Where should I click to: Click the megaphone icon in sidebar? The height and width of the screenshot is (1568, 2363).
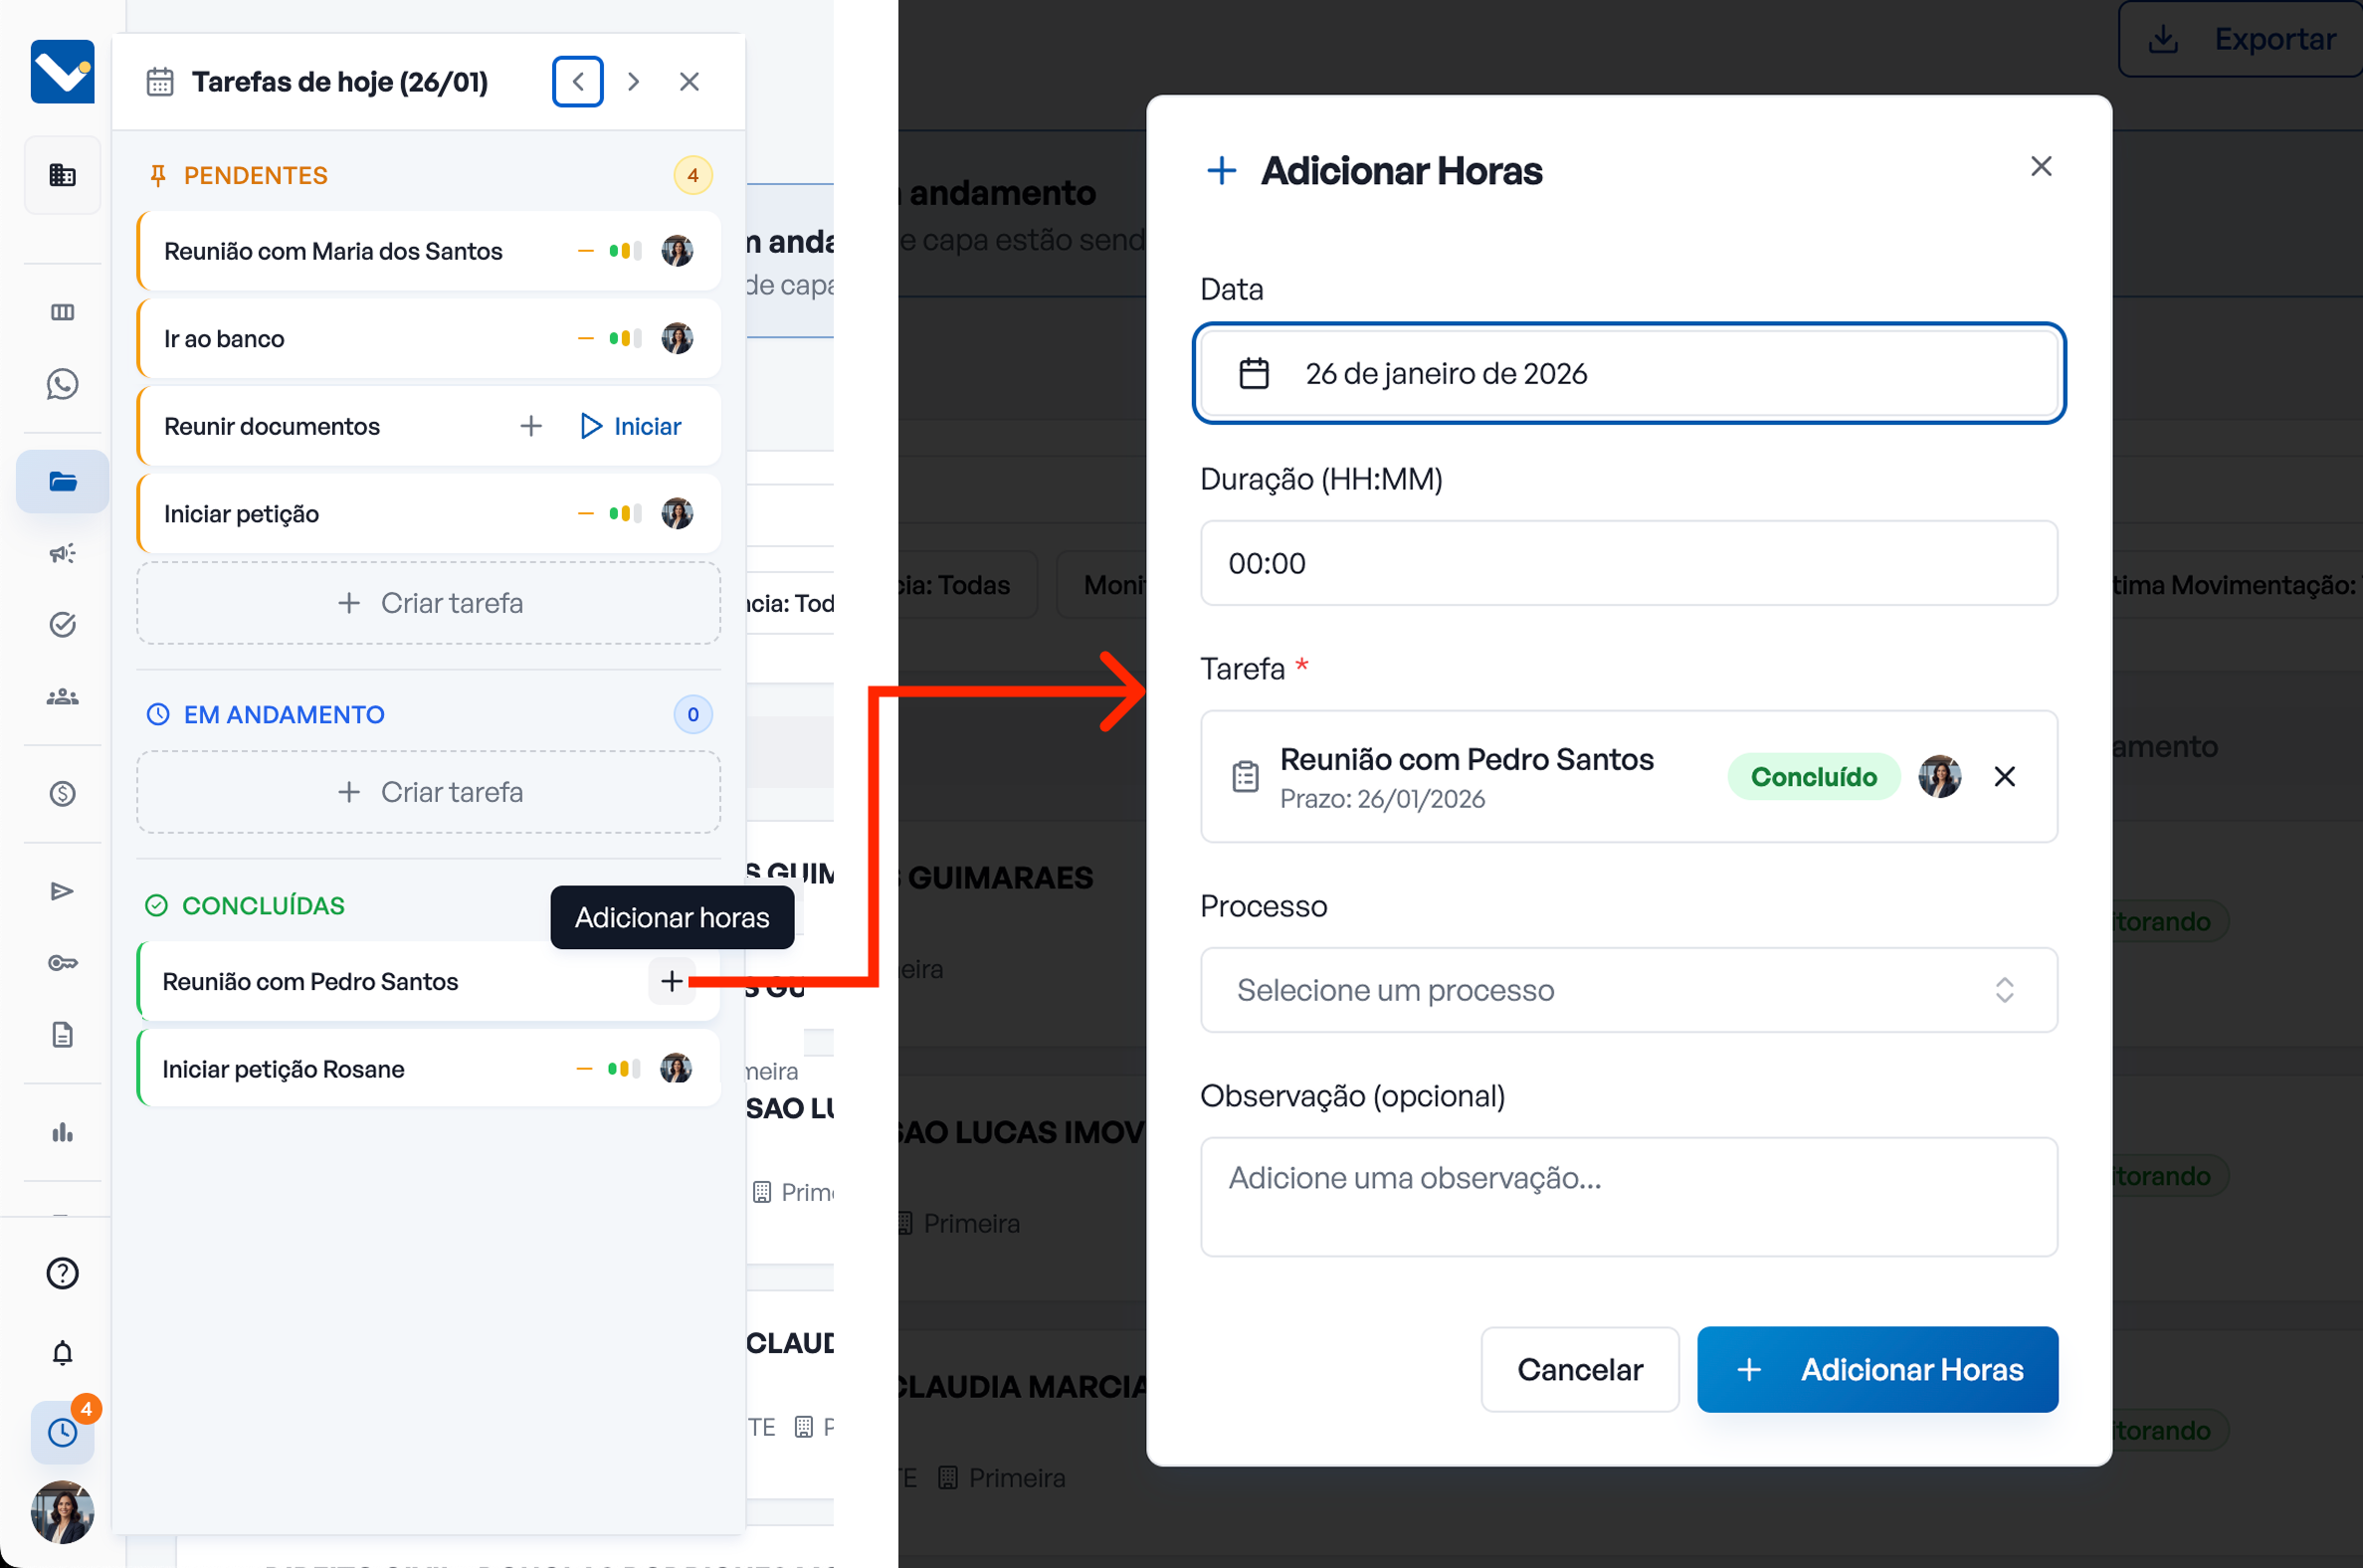click(x=62, y=553)
